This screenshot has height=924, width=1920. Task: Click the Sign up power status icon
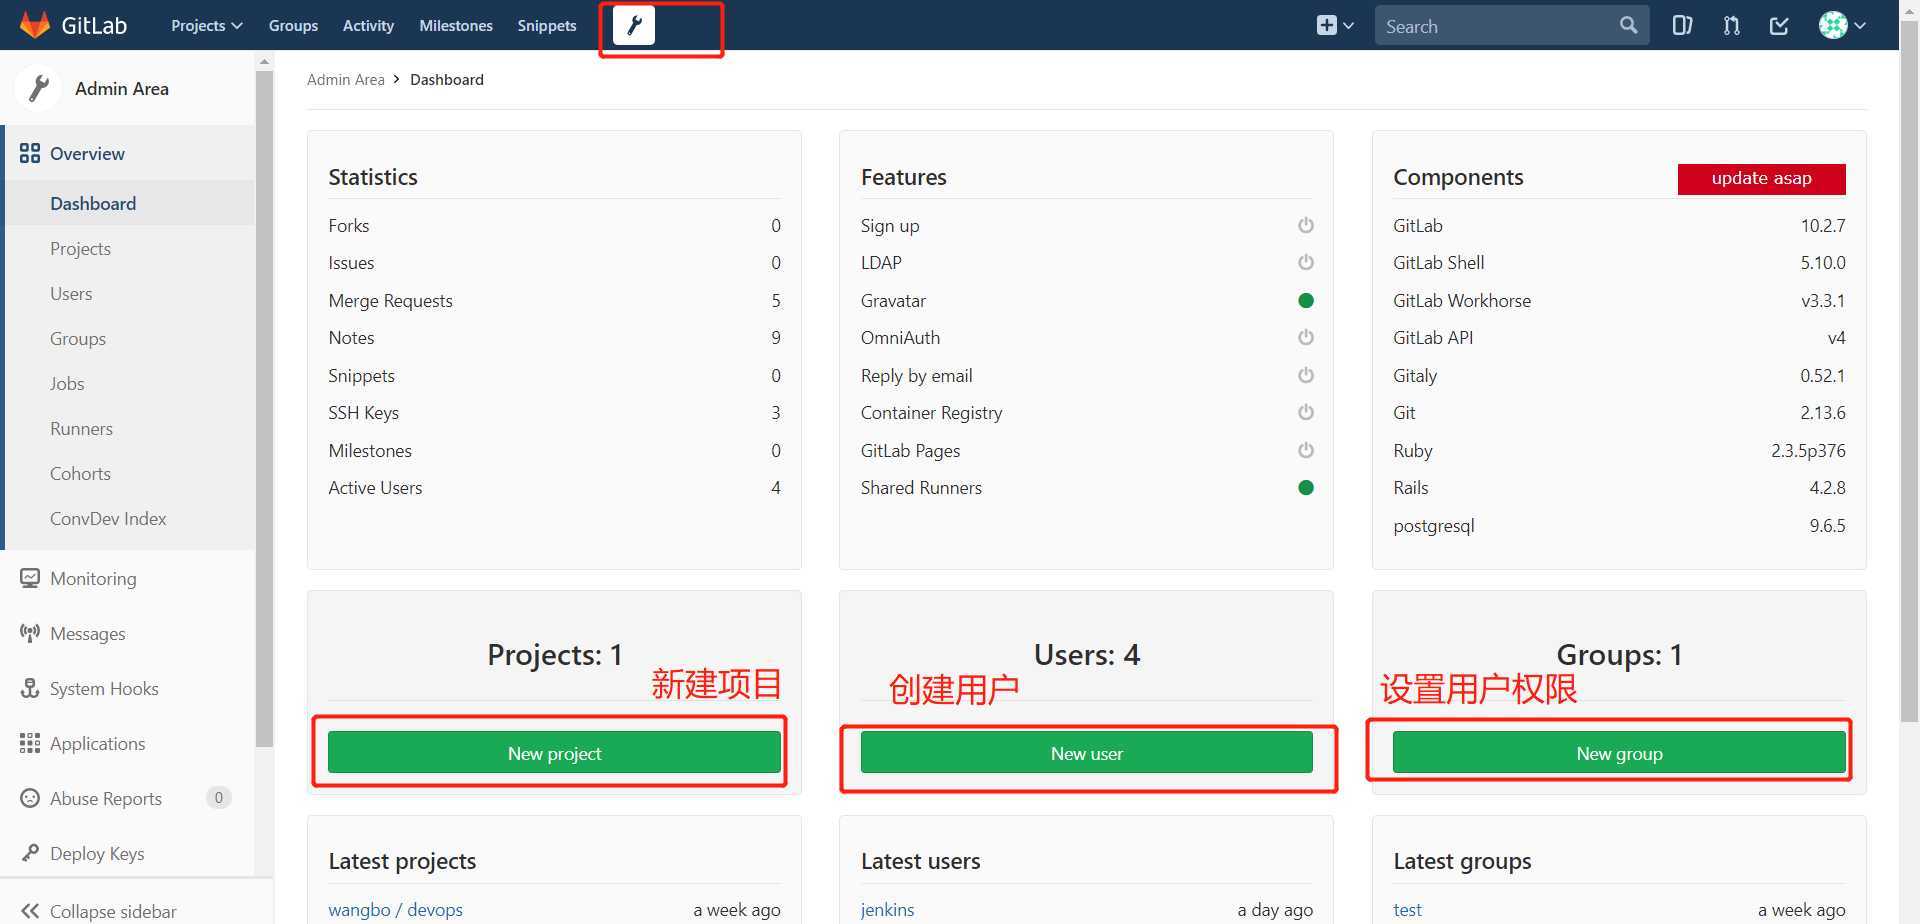1305,225
